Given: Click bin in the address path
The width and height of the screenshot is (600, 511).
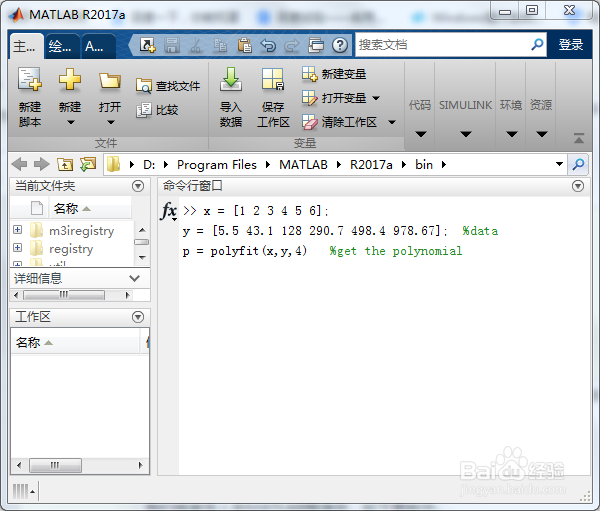Looking at the screenshot, I should [x=424, y=165].
